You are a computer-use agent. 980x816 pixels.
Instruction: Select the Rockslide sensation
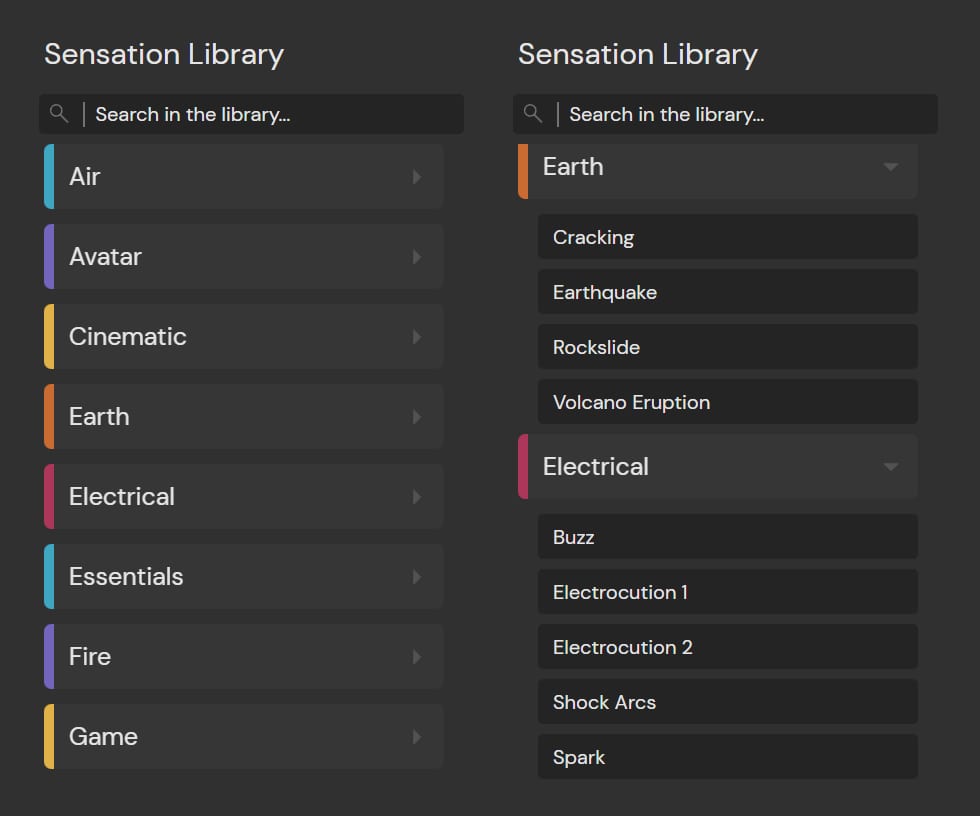click(728, 347)
